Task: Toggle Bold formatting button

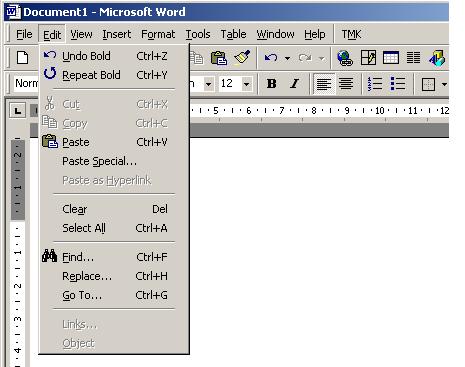Action: click(272, 84)
